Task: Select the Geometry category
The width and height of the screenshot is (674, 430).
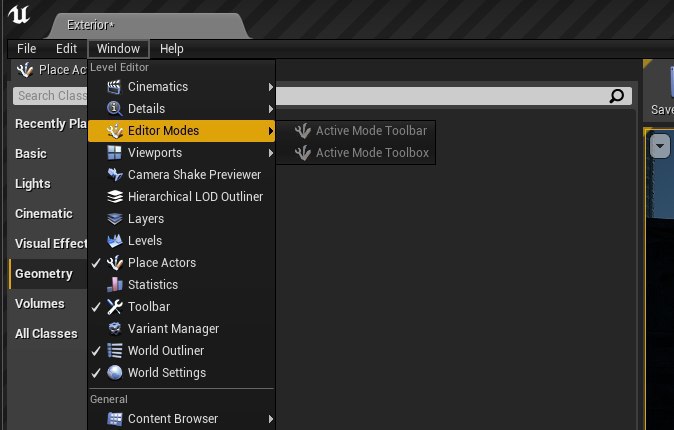Action: click(44, 274)
